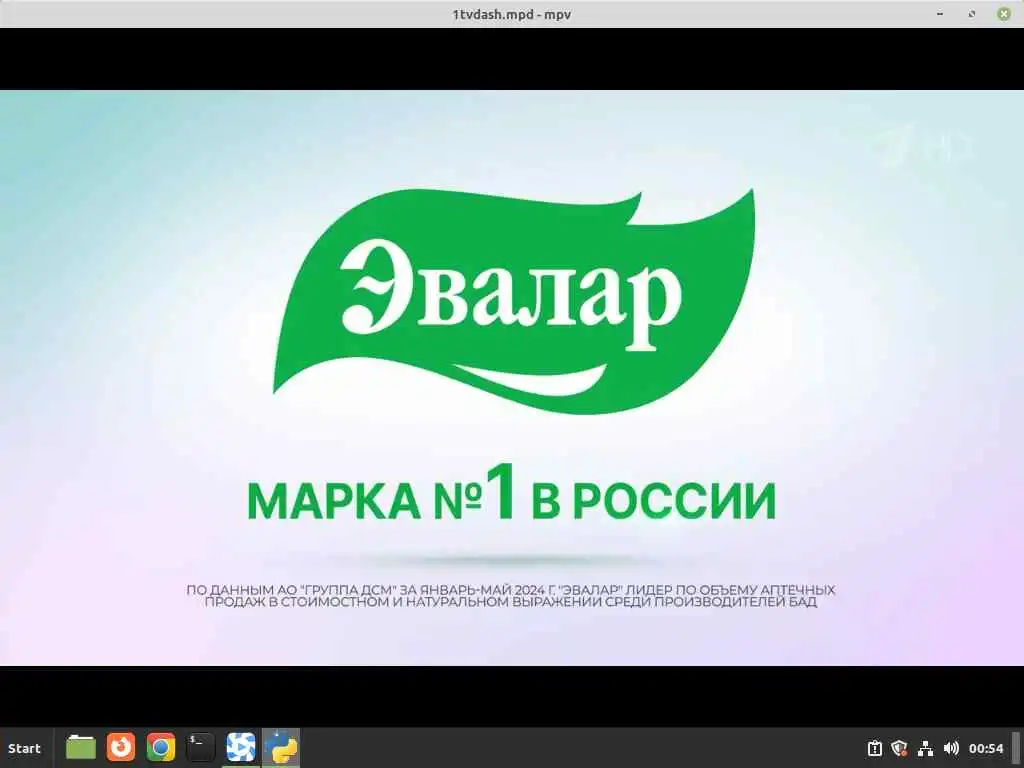Viewport: 1024px width, 768px height.
Task: Open the network connections tray icon
Action: tap(925, 748)
